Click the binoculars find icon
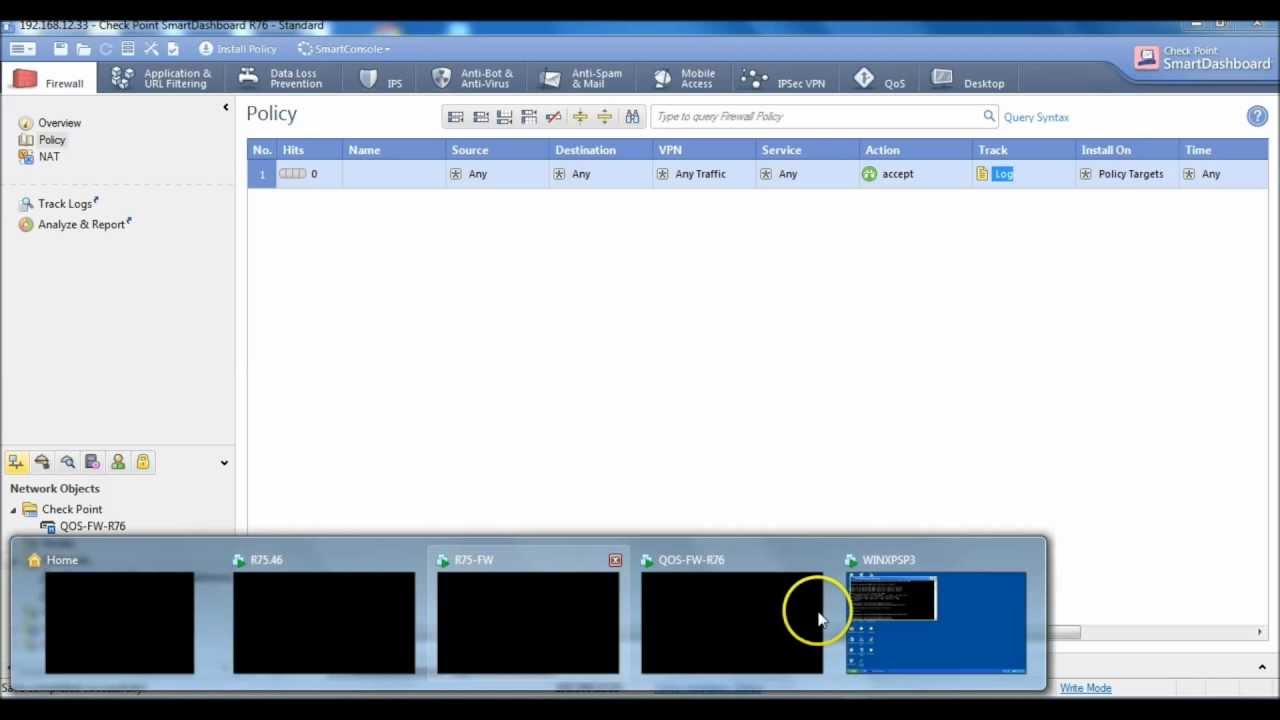The width and height of the screenshot is (1280, 720). coord(632,117)
